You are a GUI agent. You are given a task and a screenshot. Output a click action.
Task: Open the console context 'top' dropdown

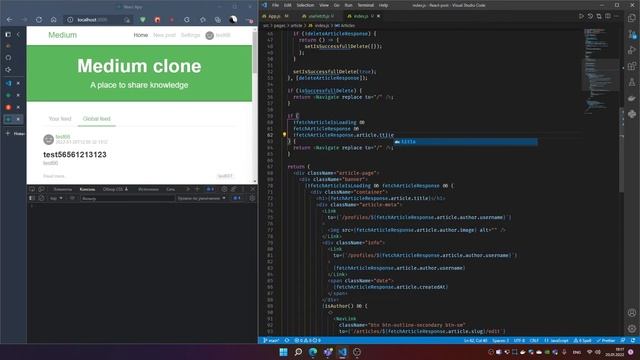click(56, 198)
